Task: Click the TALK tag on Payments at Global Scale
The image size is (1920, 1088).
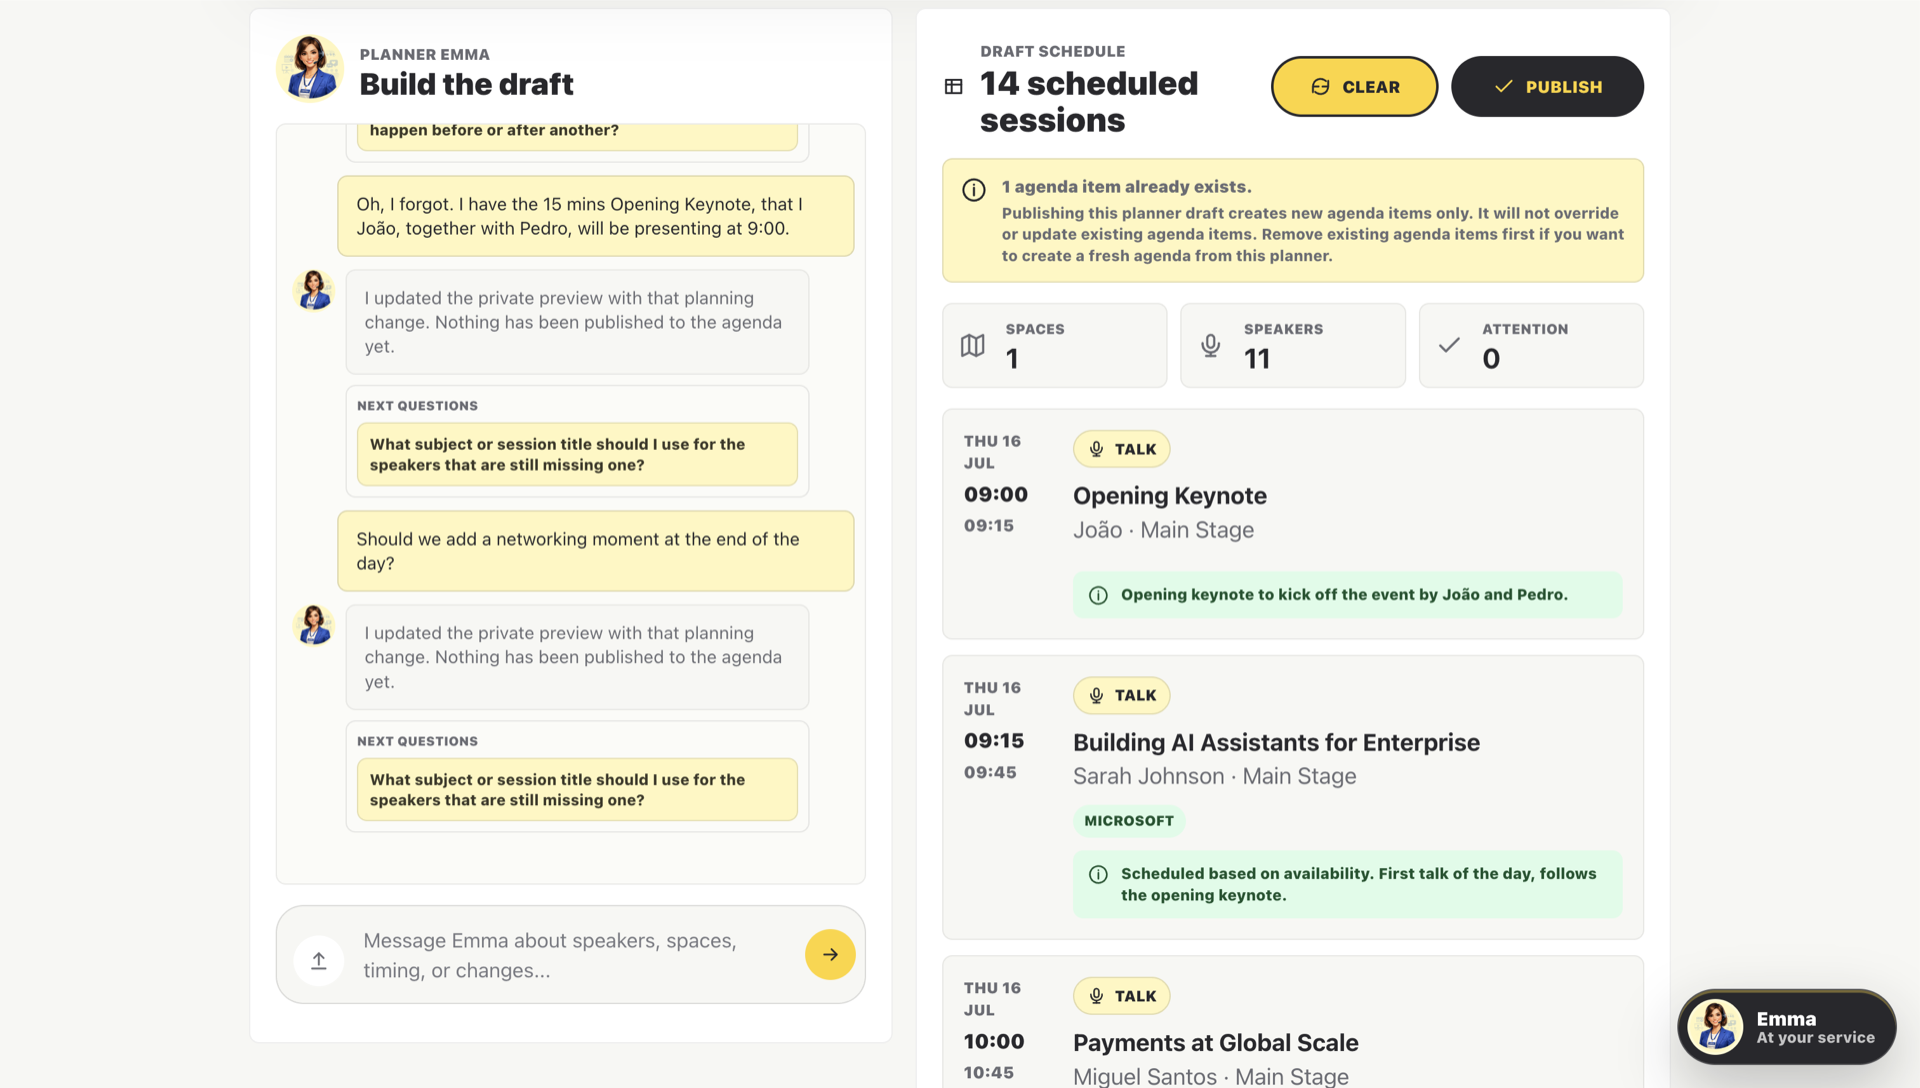Action: (x=1122, y=996)
